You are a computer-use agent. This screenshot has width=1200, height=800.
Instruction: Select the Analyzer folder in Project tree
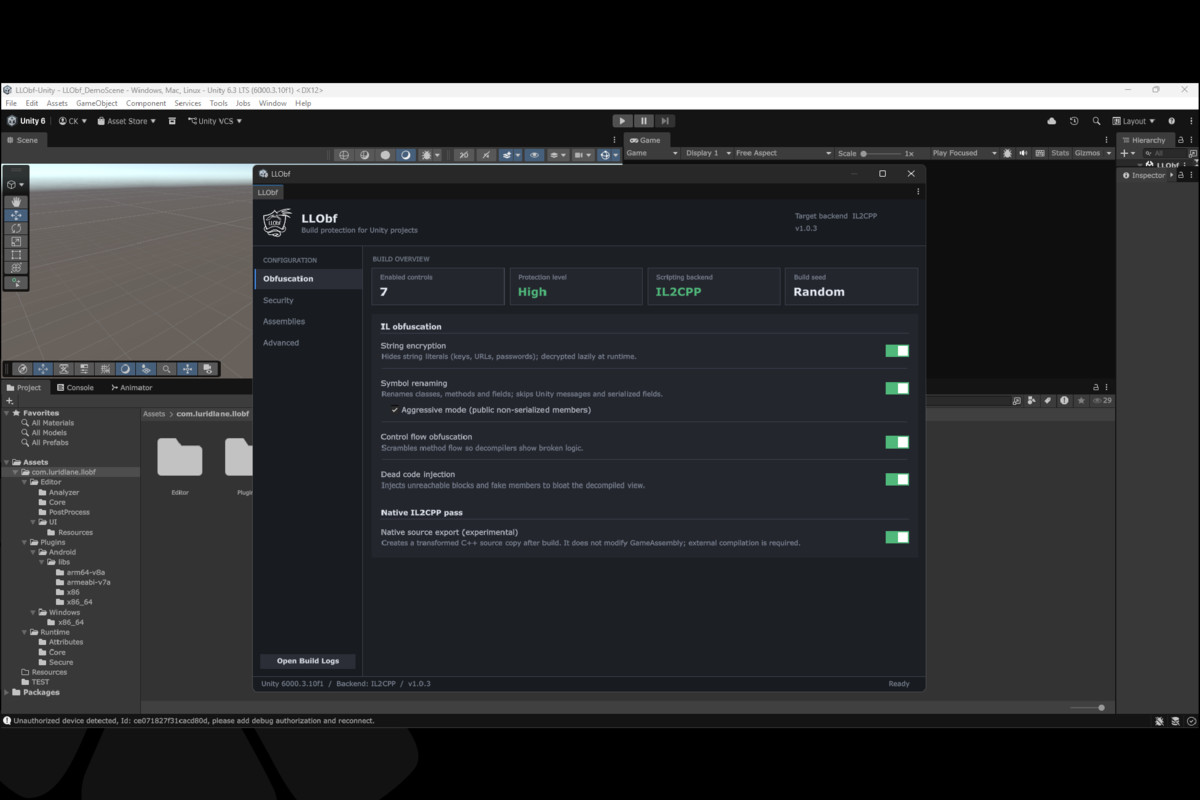[64, 492]
